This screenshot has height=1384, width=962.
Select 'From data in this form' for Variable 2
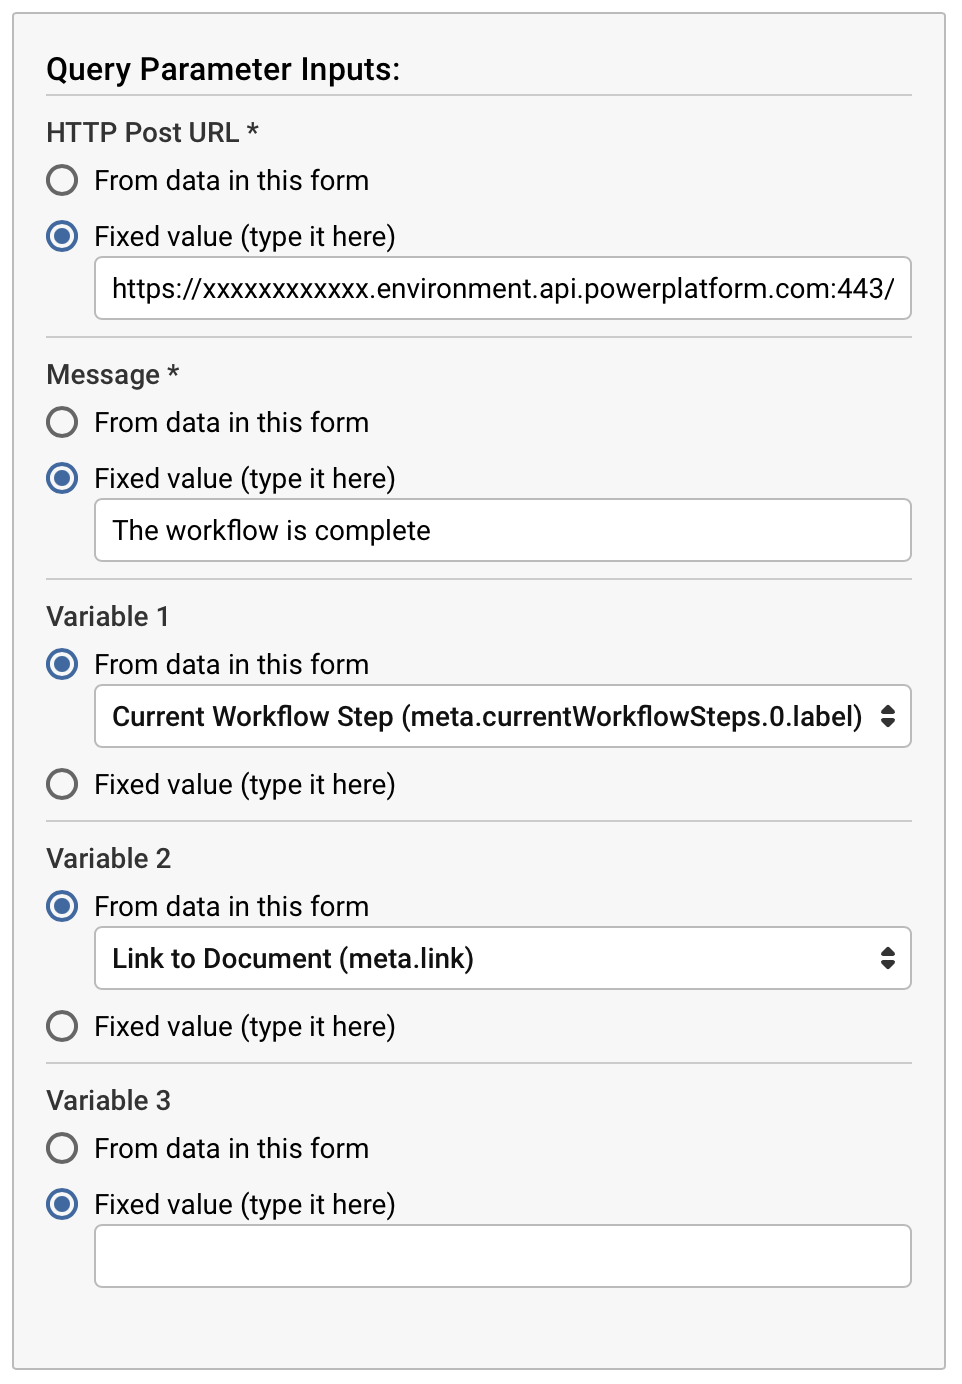(62, 906)
